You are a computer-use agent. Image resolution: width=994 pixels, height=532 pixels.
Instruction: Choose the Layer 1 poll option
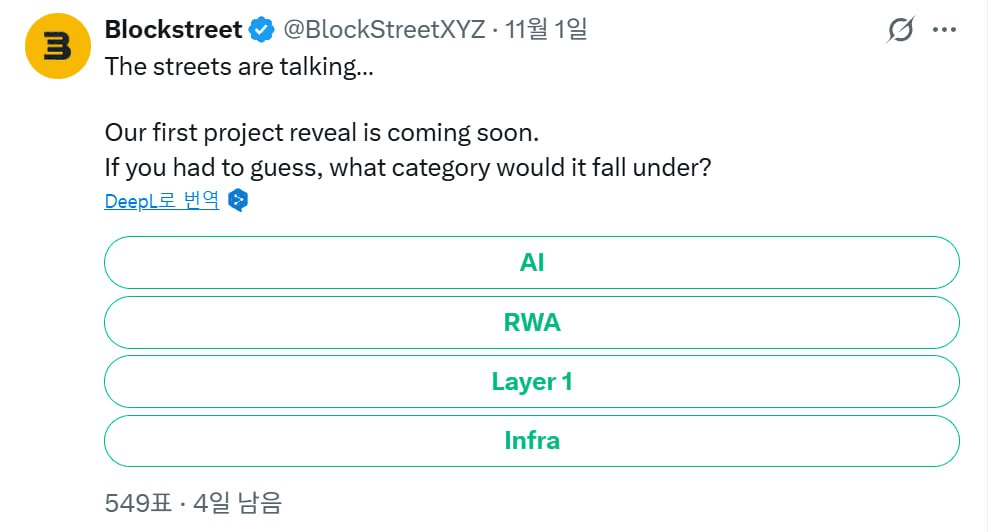pos(531,381)
